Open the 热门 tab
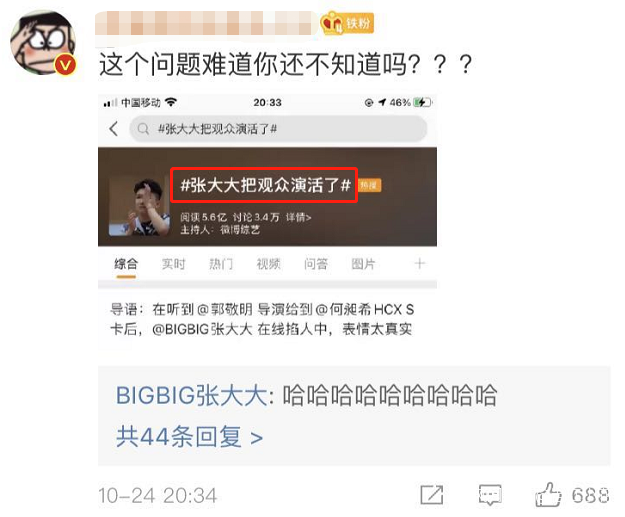Screen dimensions: 625x517 221,264
